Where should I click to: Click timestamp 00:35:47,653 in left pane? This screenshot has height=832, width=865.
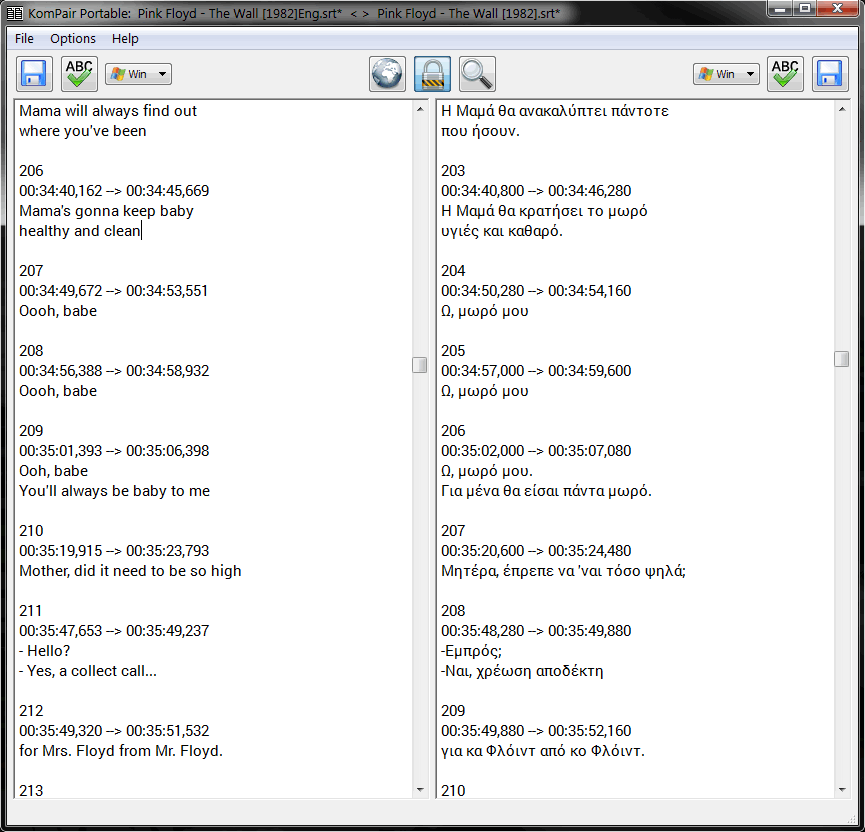[61, 631]
